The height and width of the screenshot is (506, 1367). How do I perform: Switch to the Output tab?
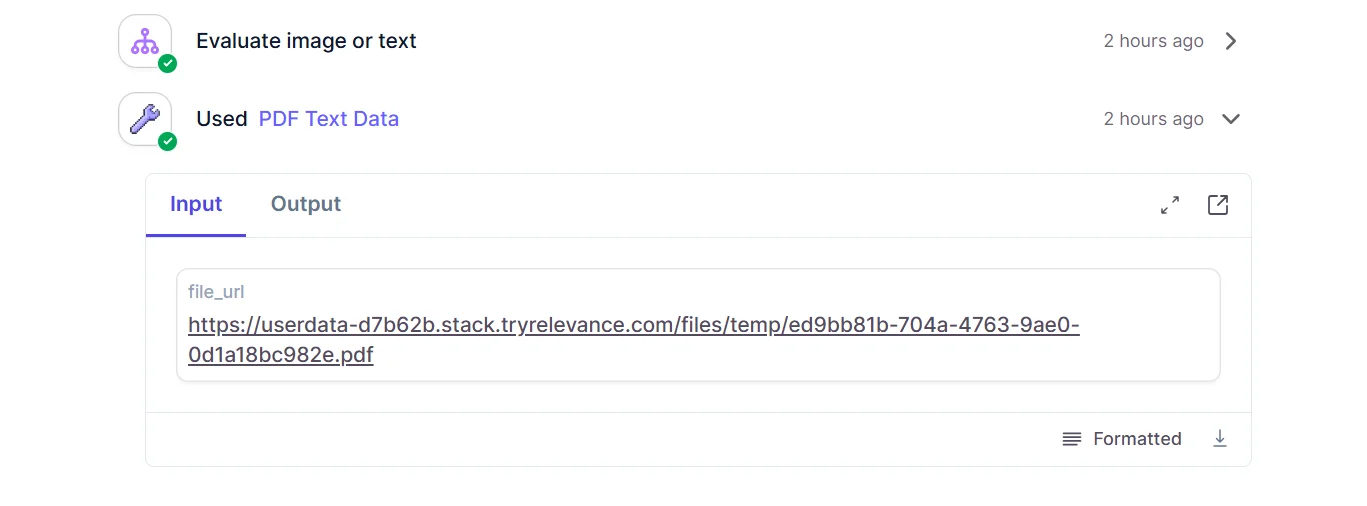coord(306,204)
